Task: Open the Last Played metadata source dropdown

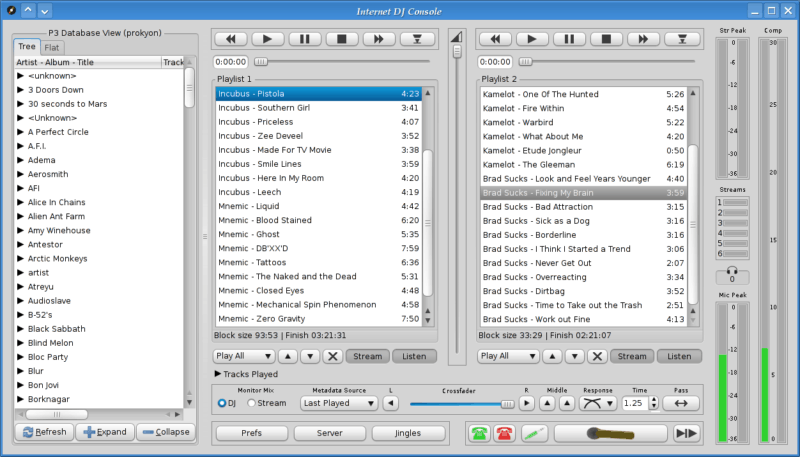Action: 339,403
